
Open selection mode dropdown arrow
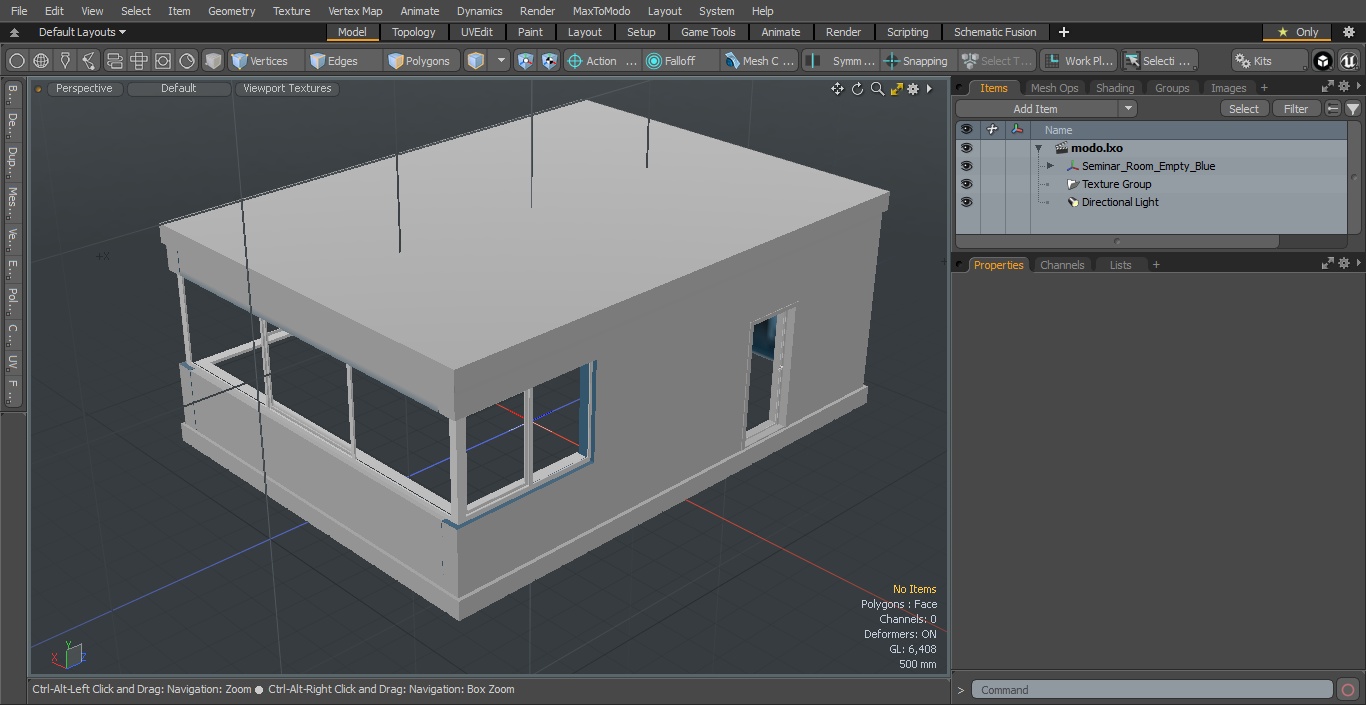coord(501,61)
